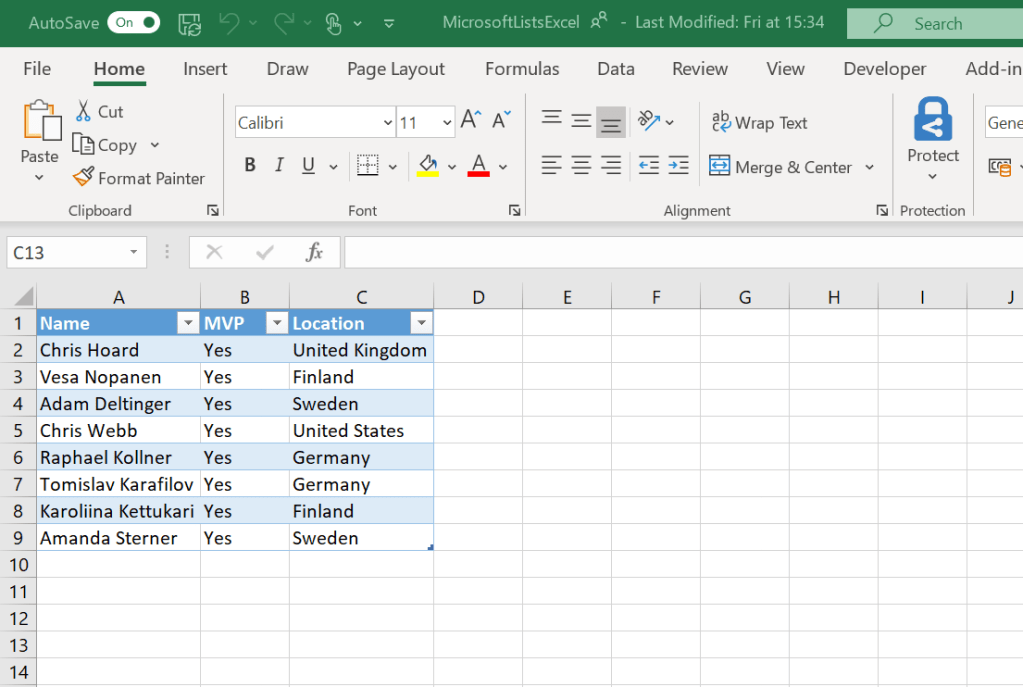Click the Cut scissors icon
The image size is (1023, 687).
coord(83,111)
